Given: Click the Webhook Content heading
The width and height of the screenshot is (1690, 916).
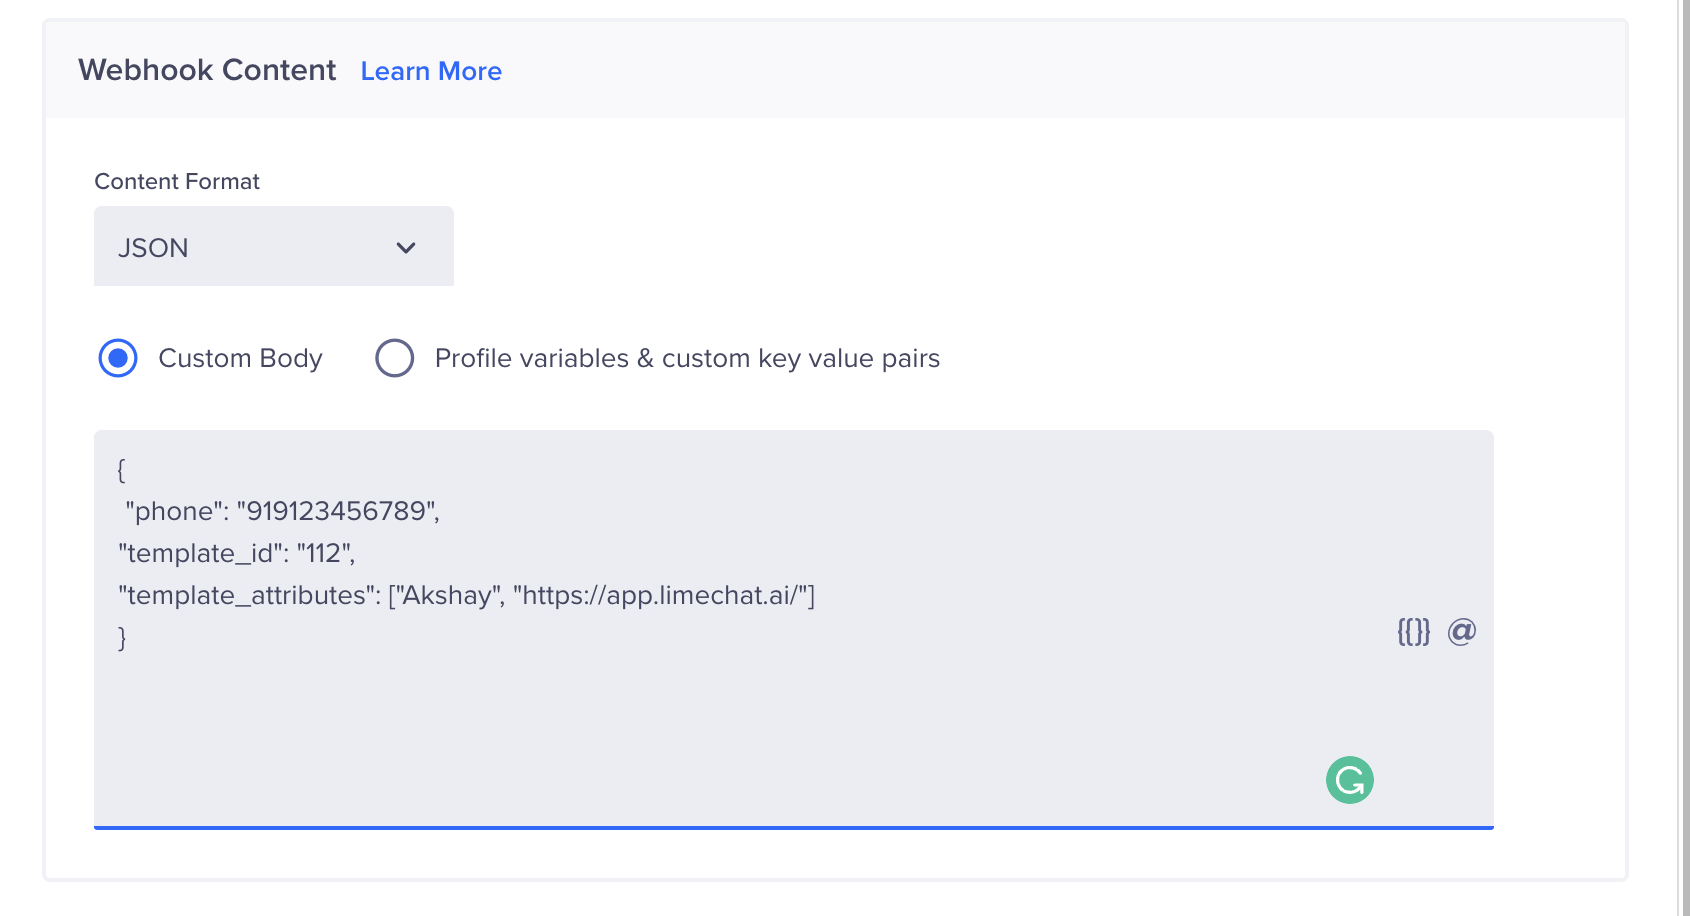Looking at the screenshot, I should [x=207, y=70].
